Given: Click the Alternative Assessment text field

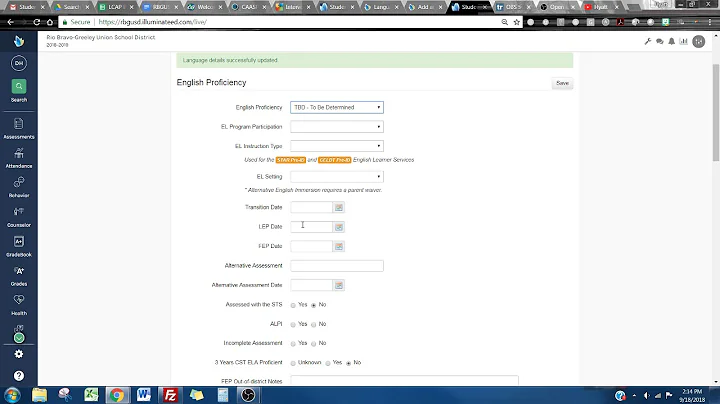Looking at the screenshot, I should tap(337, 266).
